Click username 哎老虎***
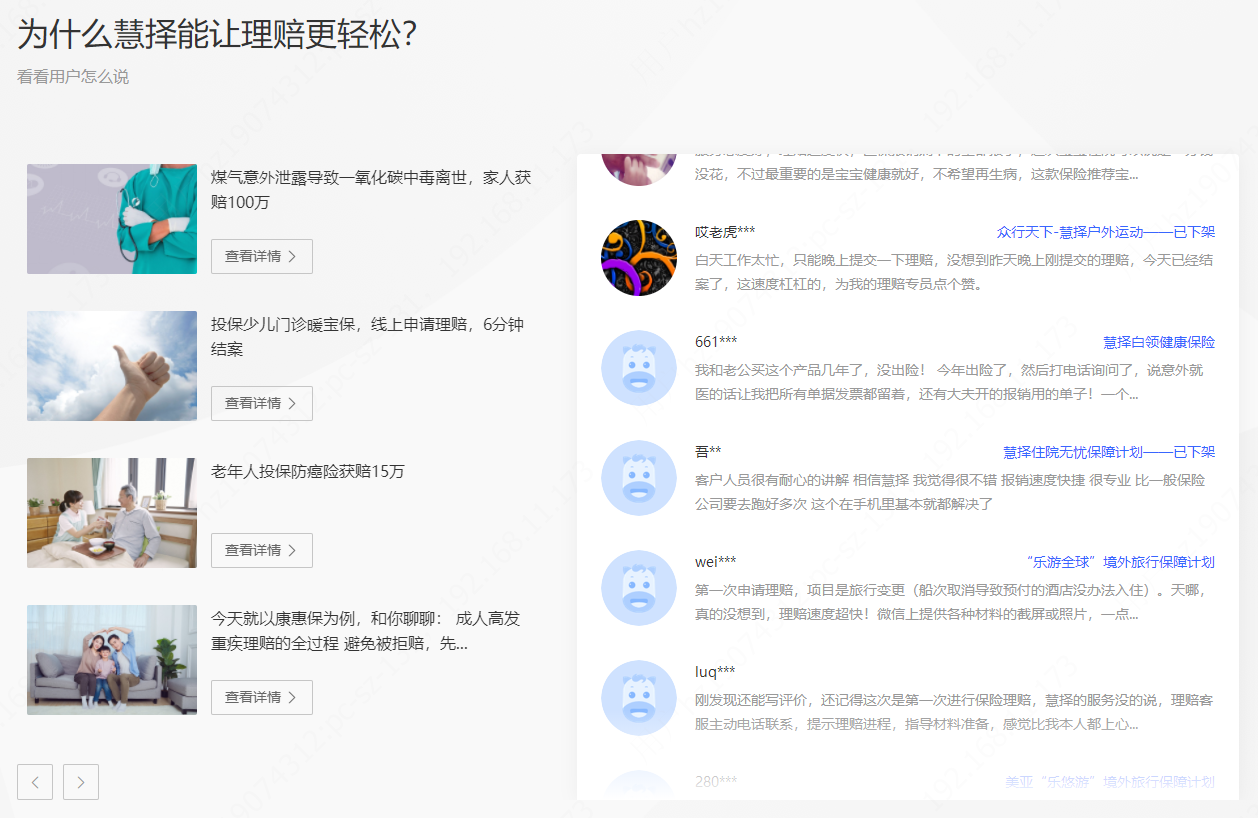The width and height of the screenshot is (1258, 818). coord(725,232)
